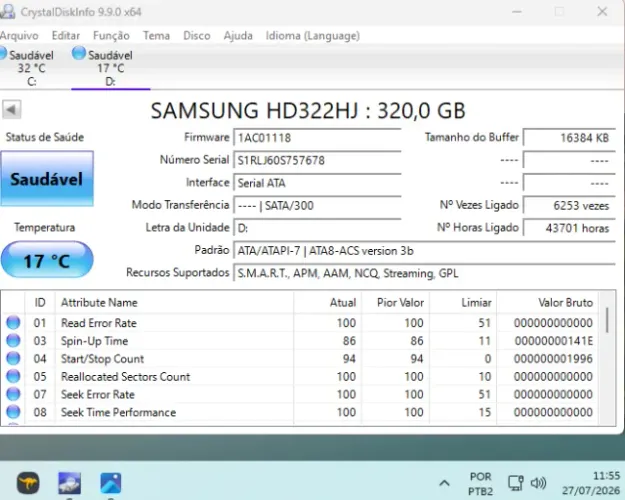Open the Disco menu
The width and height of the screenshot is (625, 500).
coord(197,36)
